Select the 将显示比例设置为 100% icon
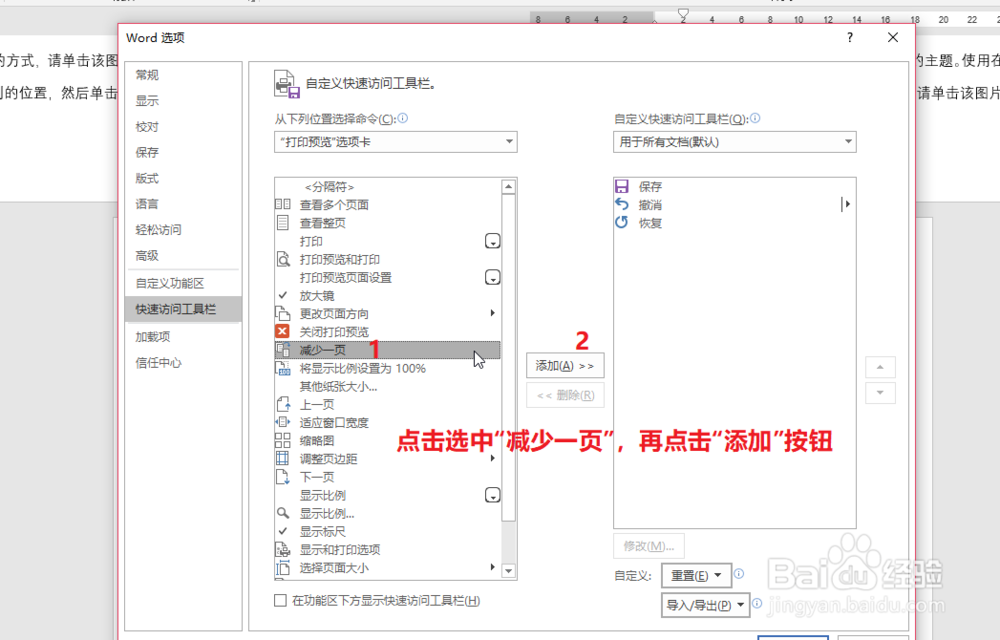The height and width of the screenshot is (640, 1000). tap(283, 368)
